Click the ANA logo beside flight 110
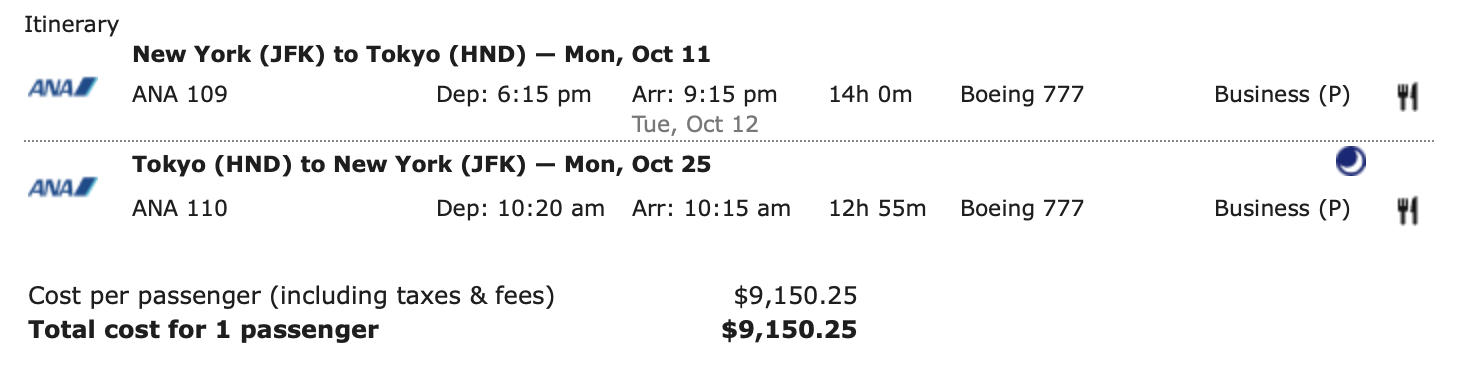Screen dimensions: 1460x374 point(63,186)
